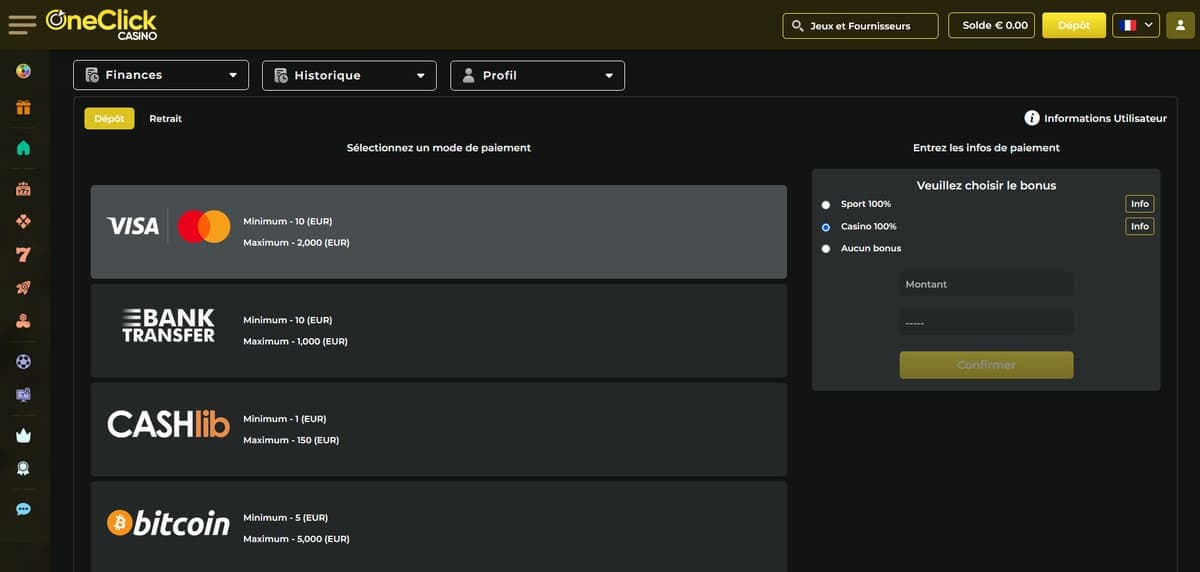Expand the Profil dropdown
Screen dimensions: 1200x572
(x=538, y=75)
